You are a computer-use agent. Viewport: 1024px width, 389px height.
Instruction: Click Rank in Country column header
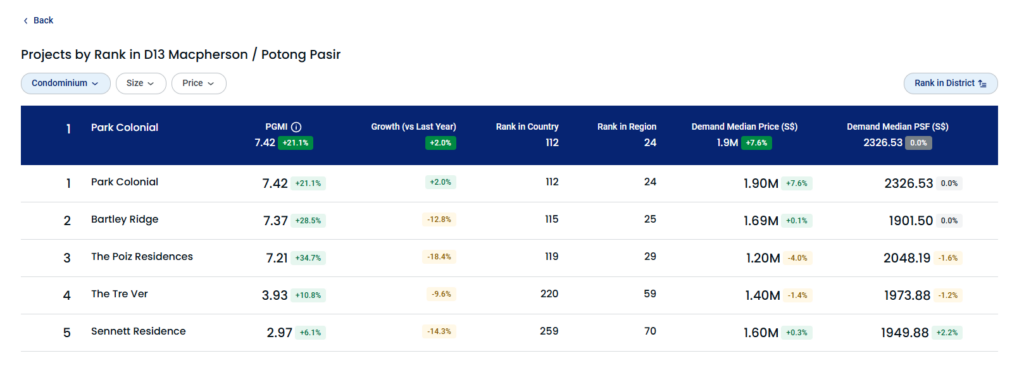point(527,127)
